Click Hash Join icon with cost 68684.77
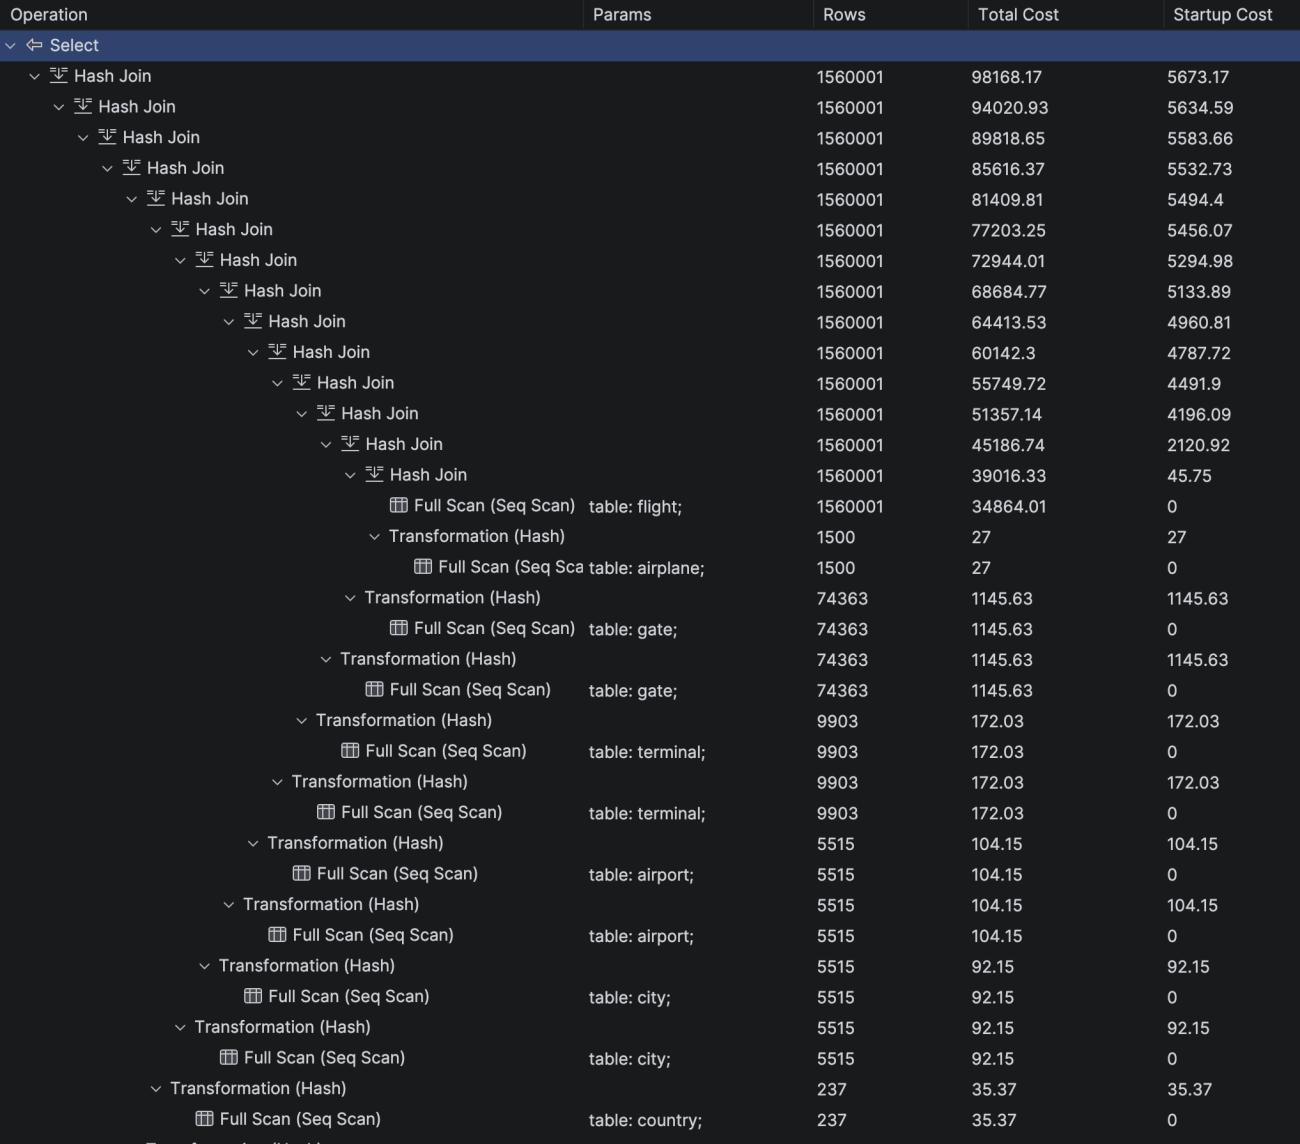This screenshot has height=1144, width=1300. (228, 291)
